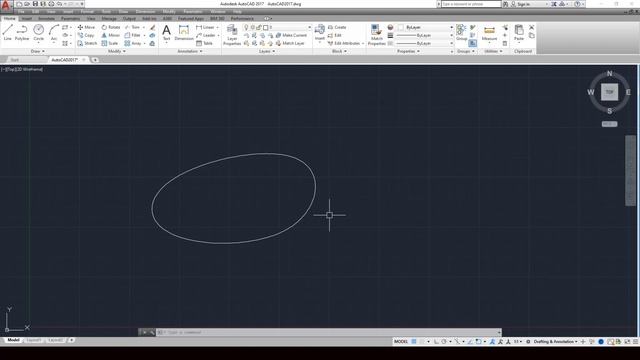This screenshot has width=640, height=360.
Task: Switch to the Model layout tab
Action: pyautogui.click(x=13, y=340)
